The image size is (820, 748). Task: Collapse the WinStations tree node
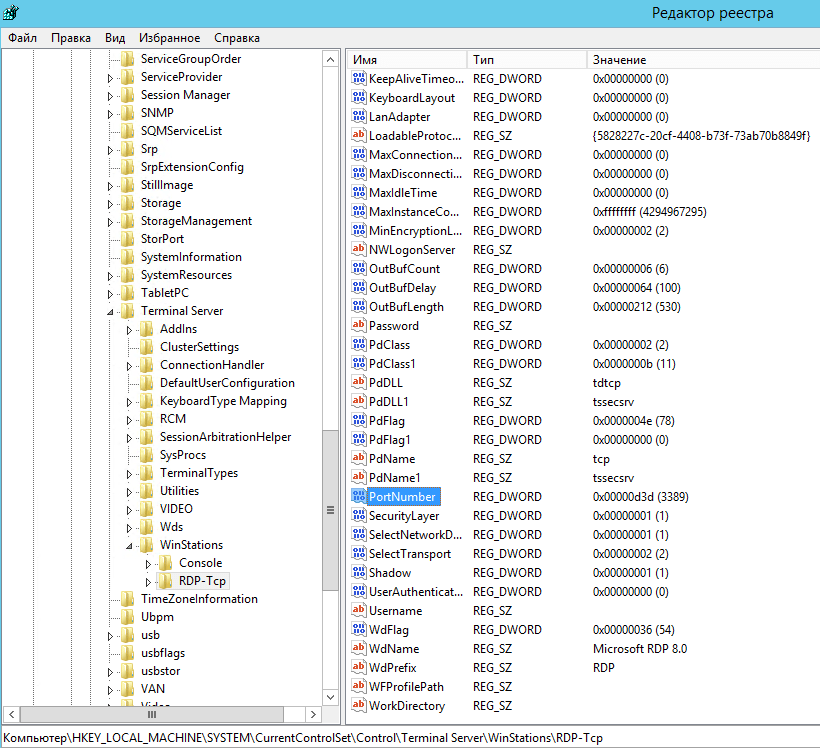[130, 546]
